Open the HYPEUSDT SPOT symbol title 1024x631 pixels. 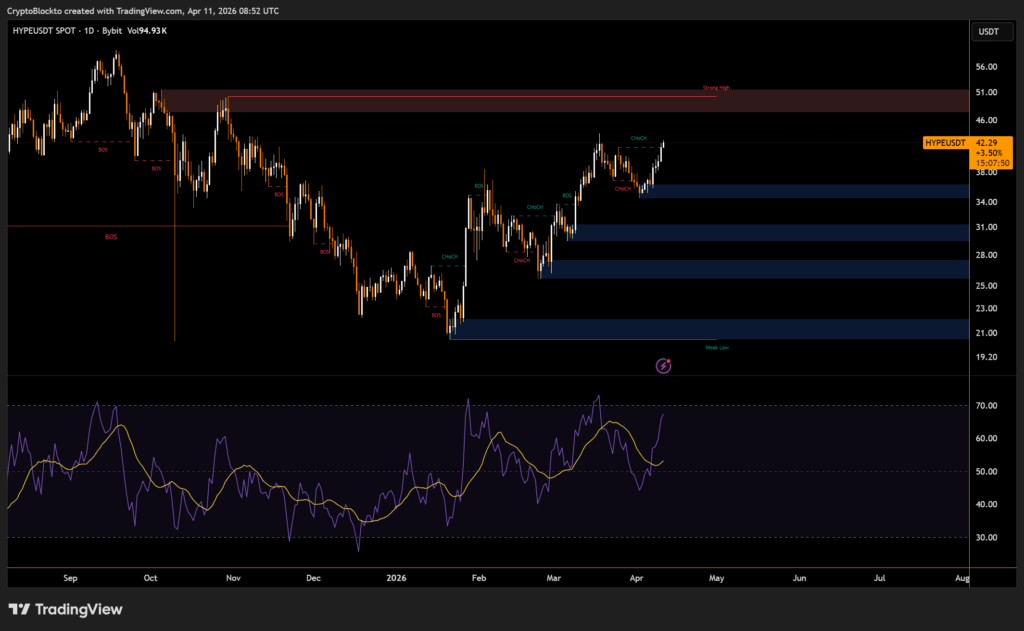tap(48, 31)
